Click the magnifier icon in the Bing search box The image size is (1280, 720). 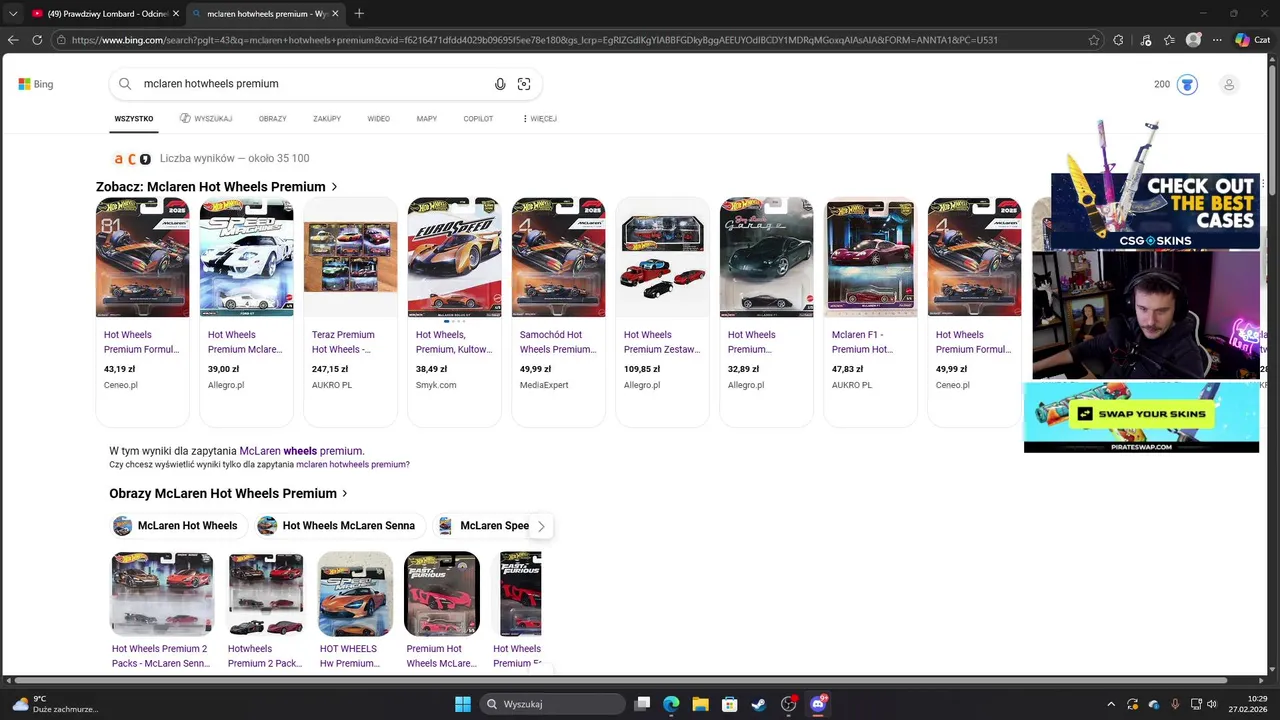125,84
